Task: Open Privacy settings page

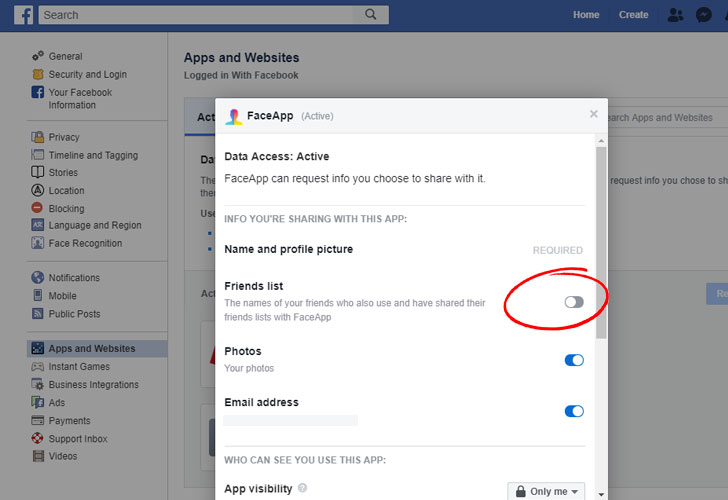Action: click(x=64, y=137)
